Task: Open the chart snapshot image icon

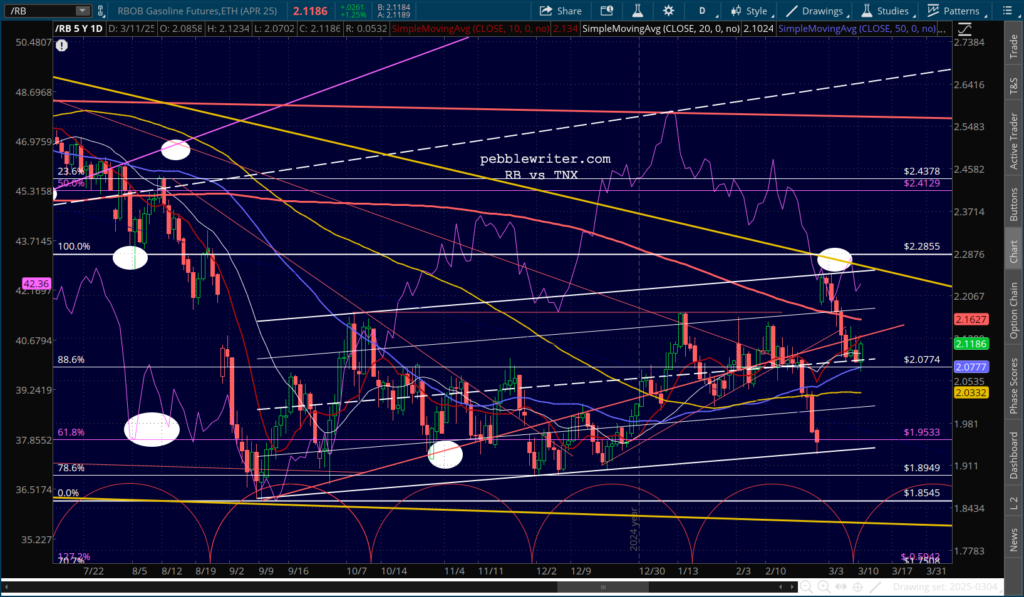Action: tap(607, 10)
